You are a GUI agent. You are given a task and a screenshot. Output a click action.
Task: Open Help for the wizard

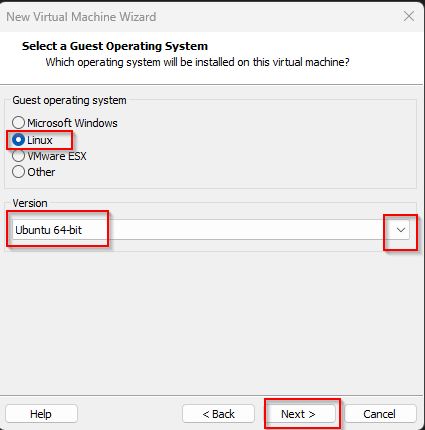click(x=41, y=414)
